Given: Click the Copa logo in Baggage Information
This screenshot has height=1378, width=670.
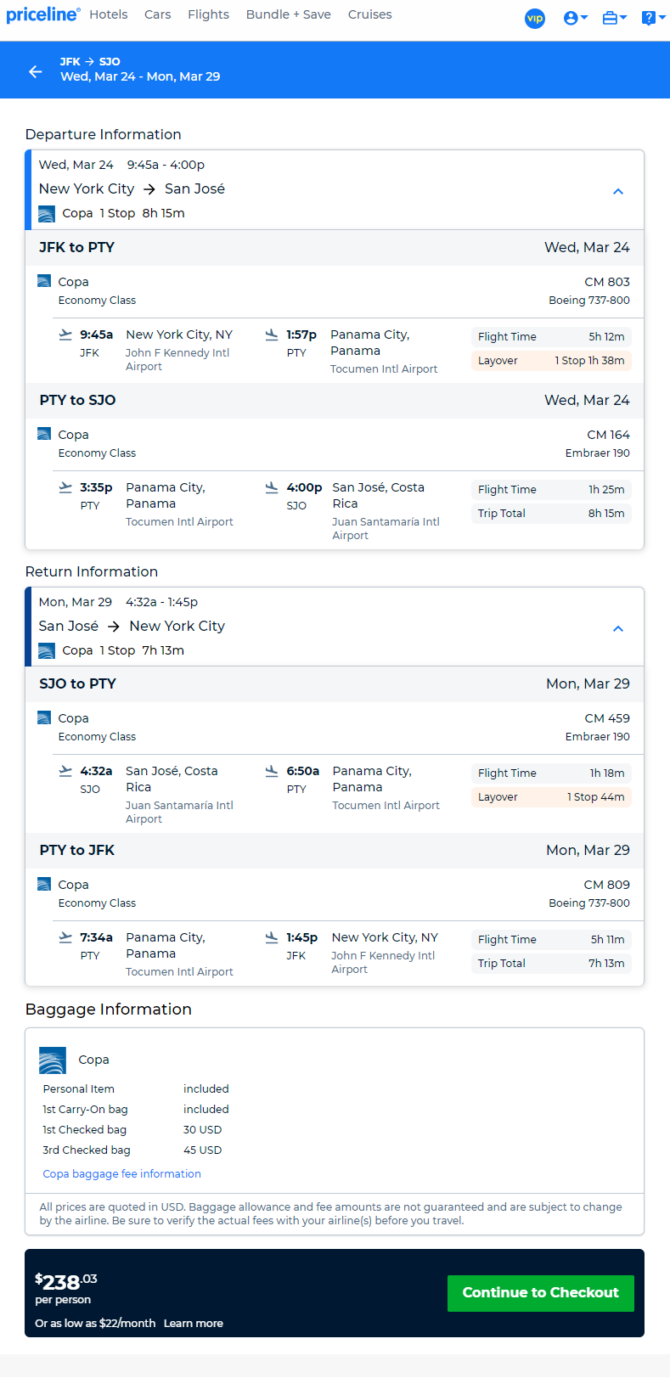Looking at the screenshot, I should 52,1060.
